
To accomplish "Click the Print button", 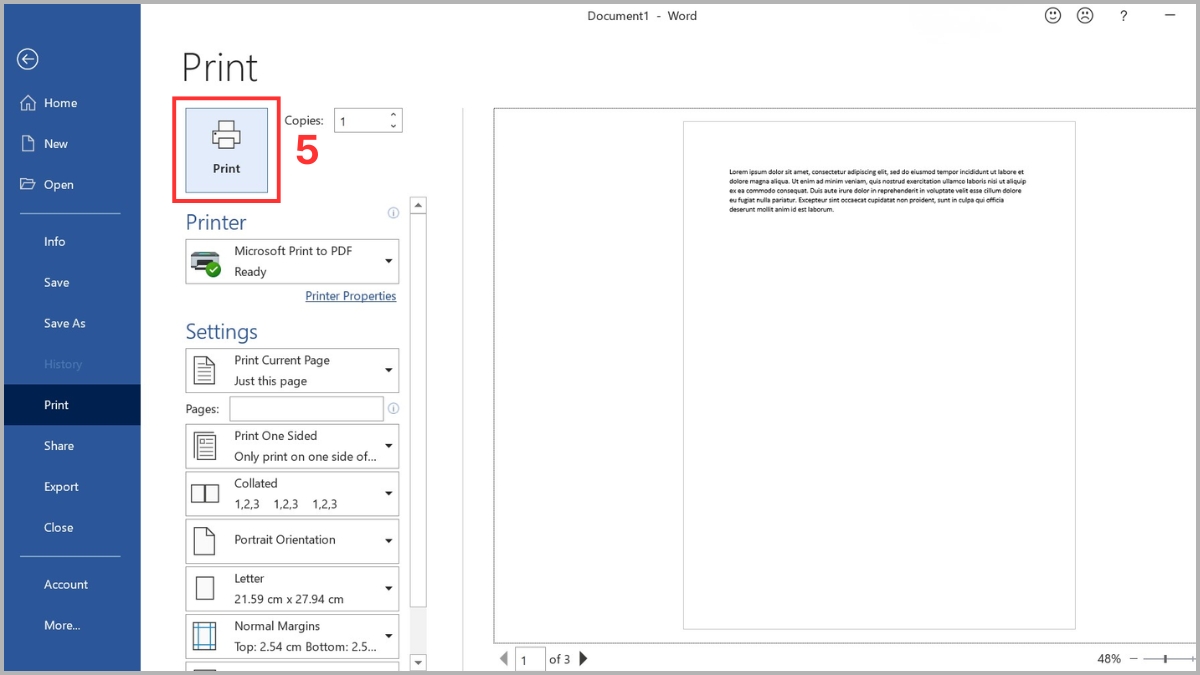I will tap(226, 147).
